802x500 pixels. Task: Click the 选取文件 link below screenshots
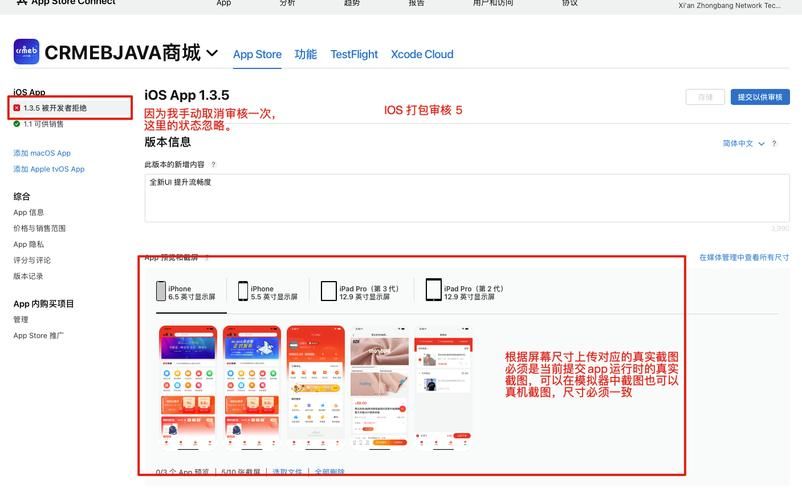click(x=287, y=472)
